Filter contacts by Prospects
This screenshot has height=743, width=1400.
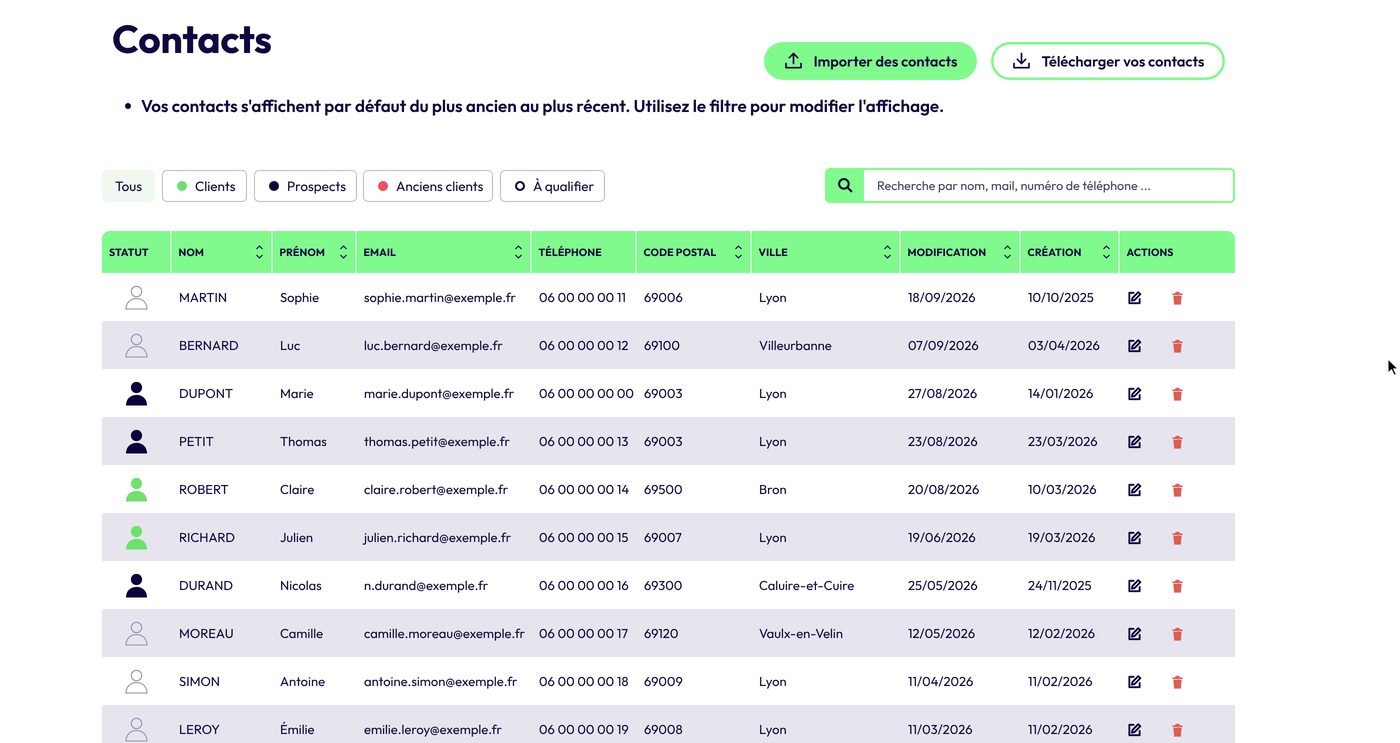[305, 186]
